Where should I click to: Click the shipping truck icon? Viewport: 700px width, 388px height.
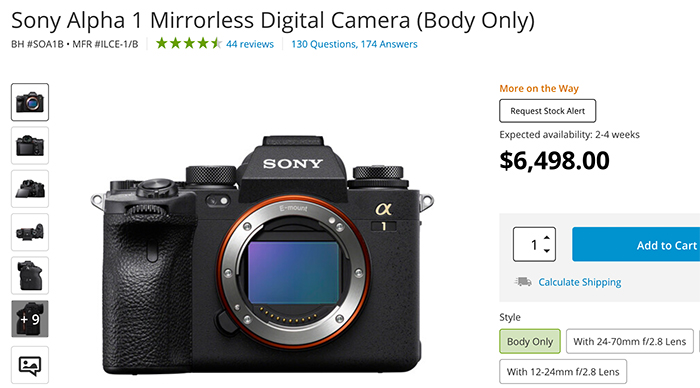tap(523, 282)
